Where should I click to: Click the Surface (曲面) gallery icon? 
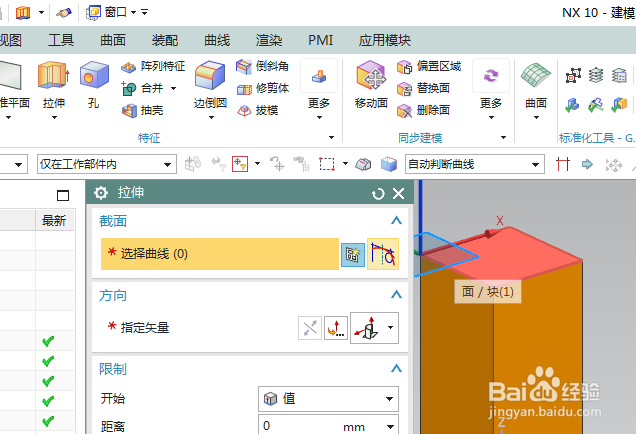coord(536,76)
